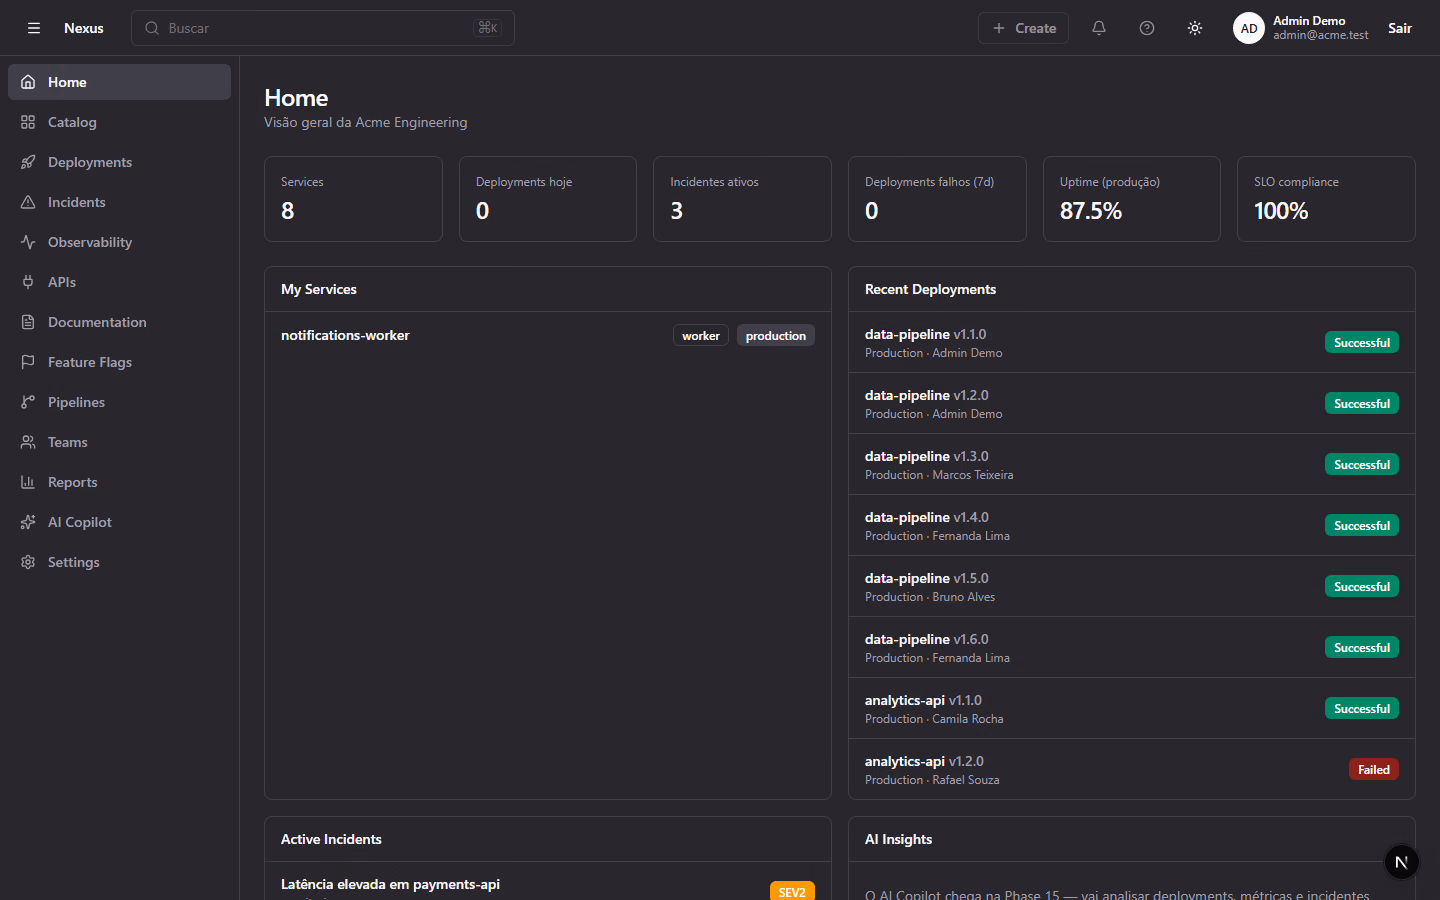The width and height of the screenshot is (1440, 900).
Task: Go to Home in the sidebar
Action: coord(119,82)
